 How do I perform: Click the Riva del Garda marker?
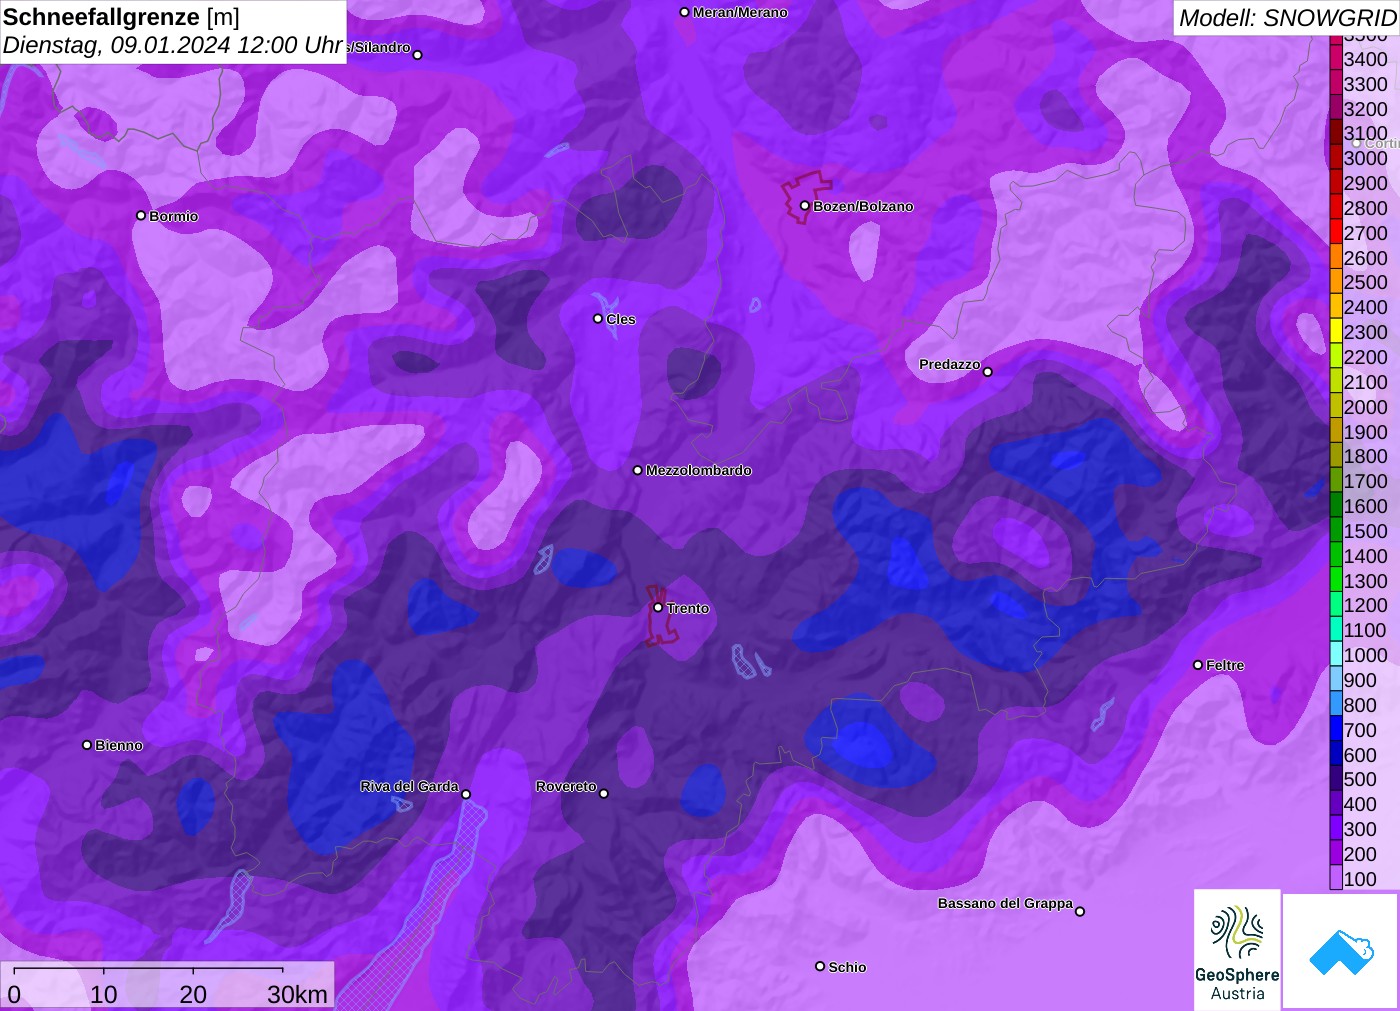466,794
